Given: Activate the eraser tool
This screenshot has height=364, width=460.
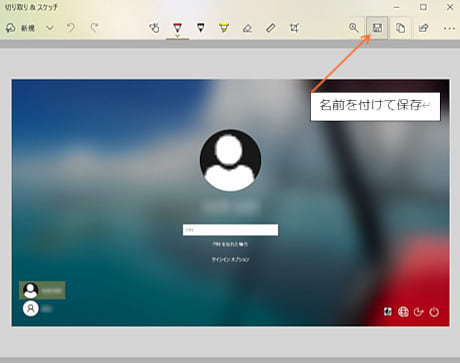Looking at the screenshot, I should coord(247,28).
